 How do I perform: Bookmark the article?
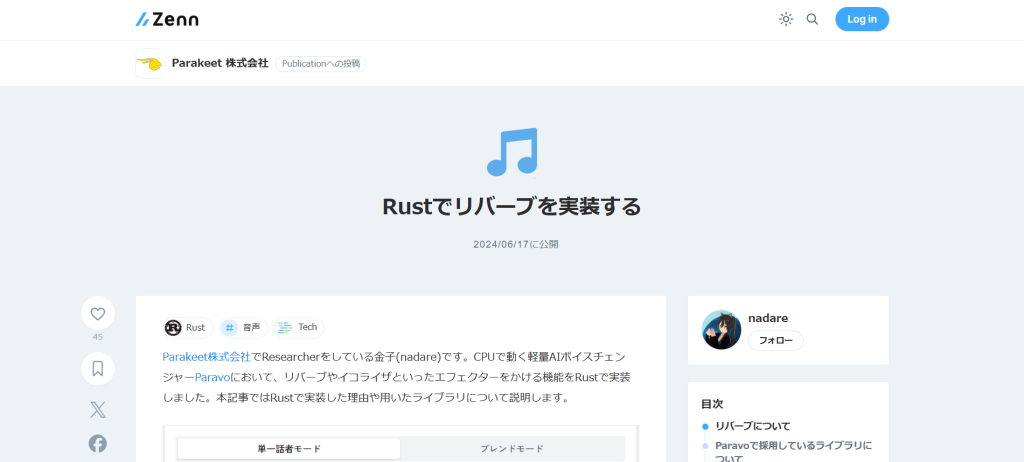click(98, 368)
